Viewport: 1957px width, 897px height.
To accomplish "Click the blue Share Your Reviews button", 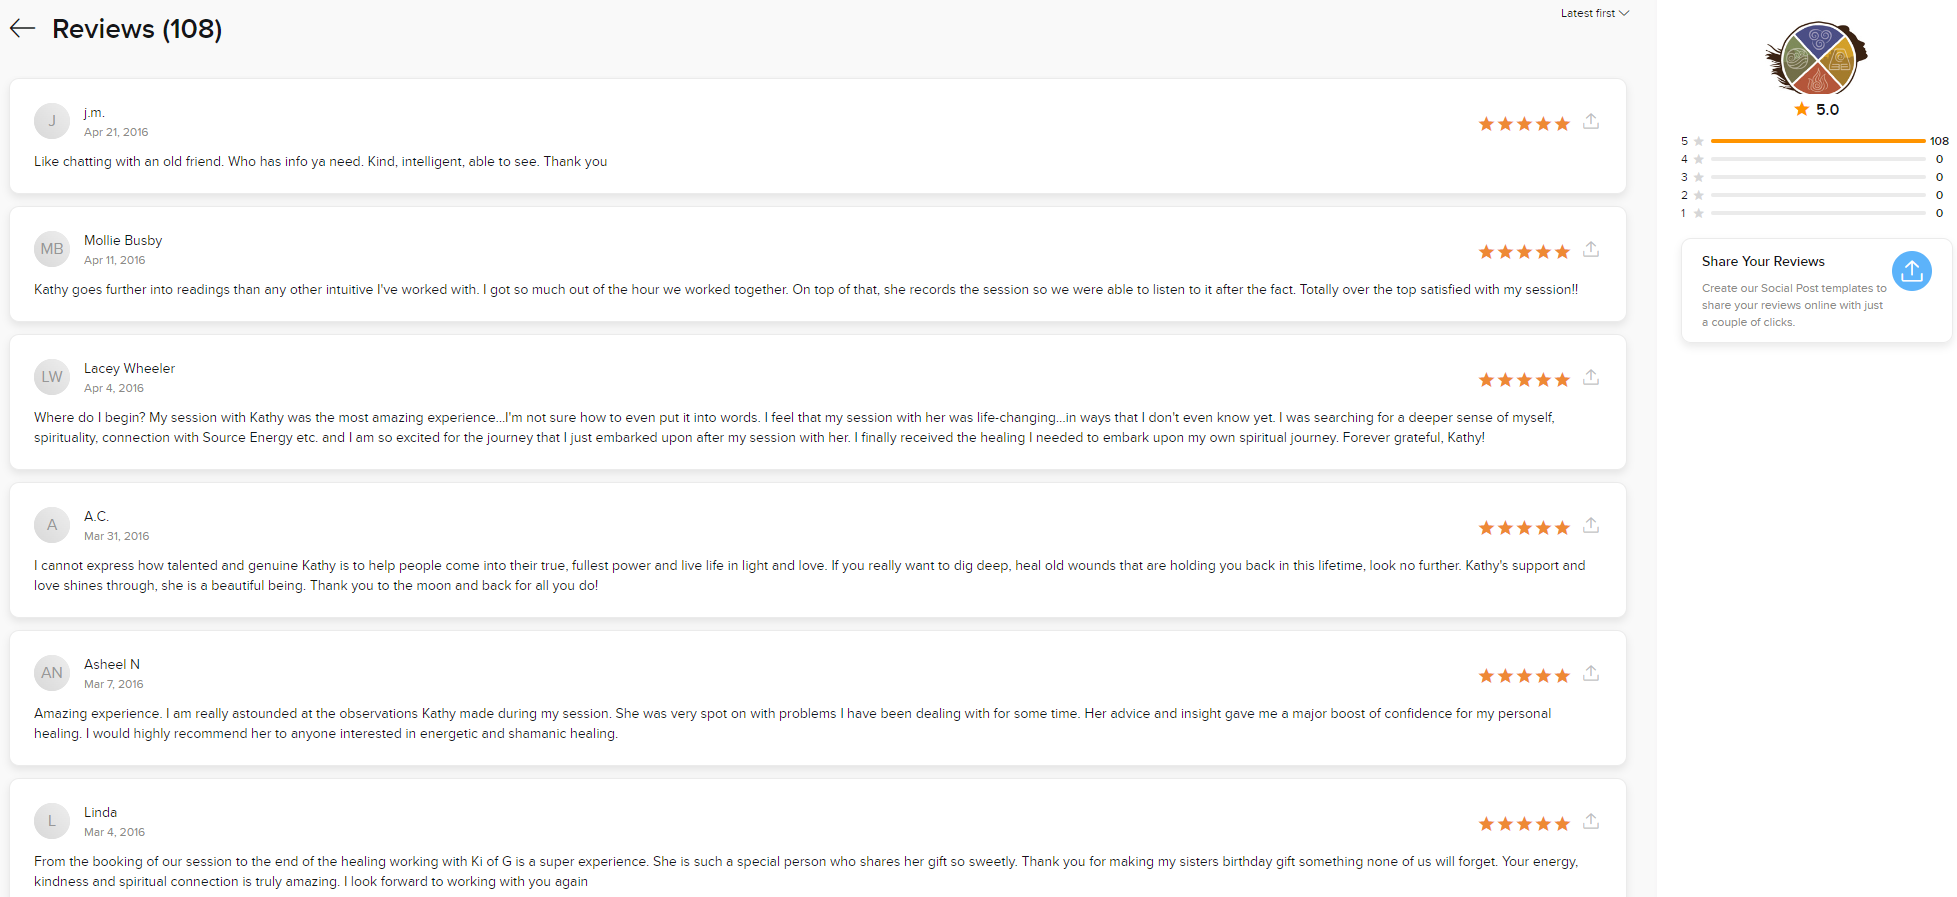I will [x=1911, y=271].
